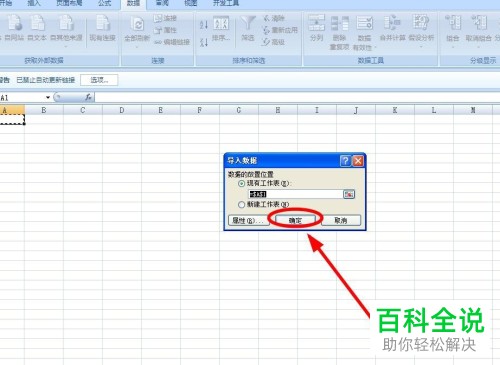Expand the 取消组合 (Ungroup) dropdown arrow
Screen dimensions: 500x365
coord(479,47)
